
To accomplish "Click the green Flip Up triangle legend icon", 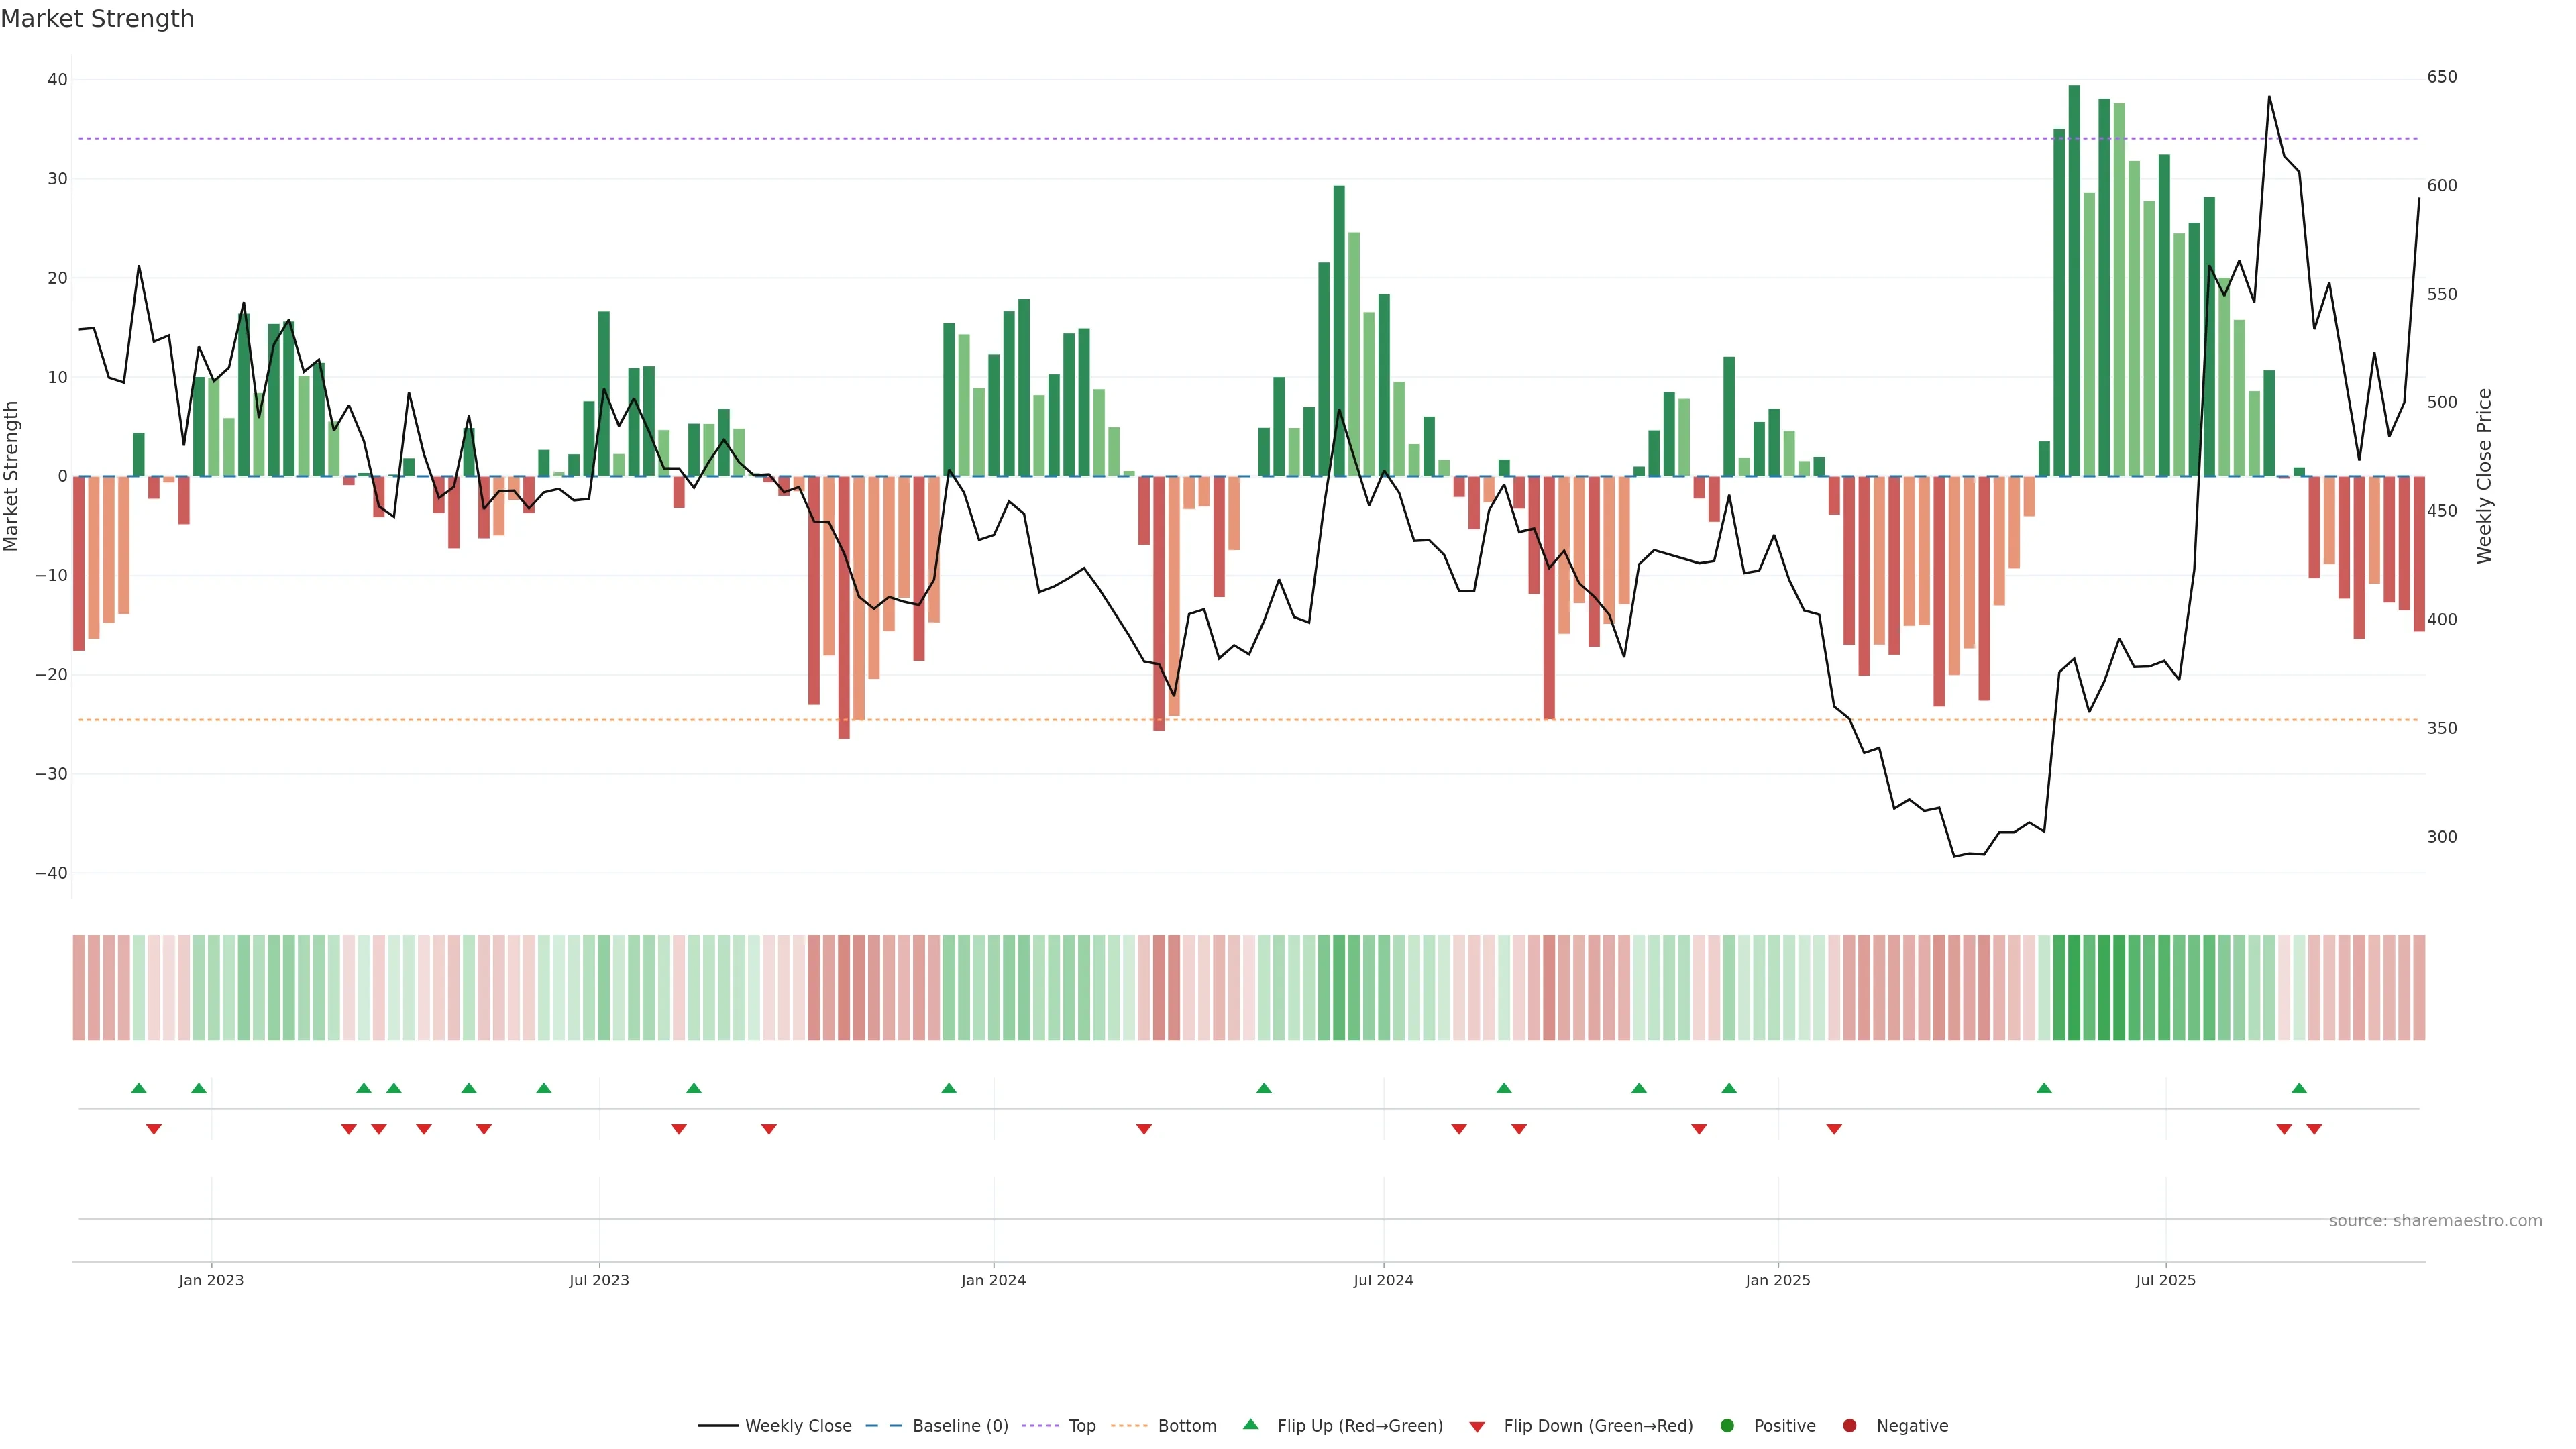I will 1250,1424.
